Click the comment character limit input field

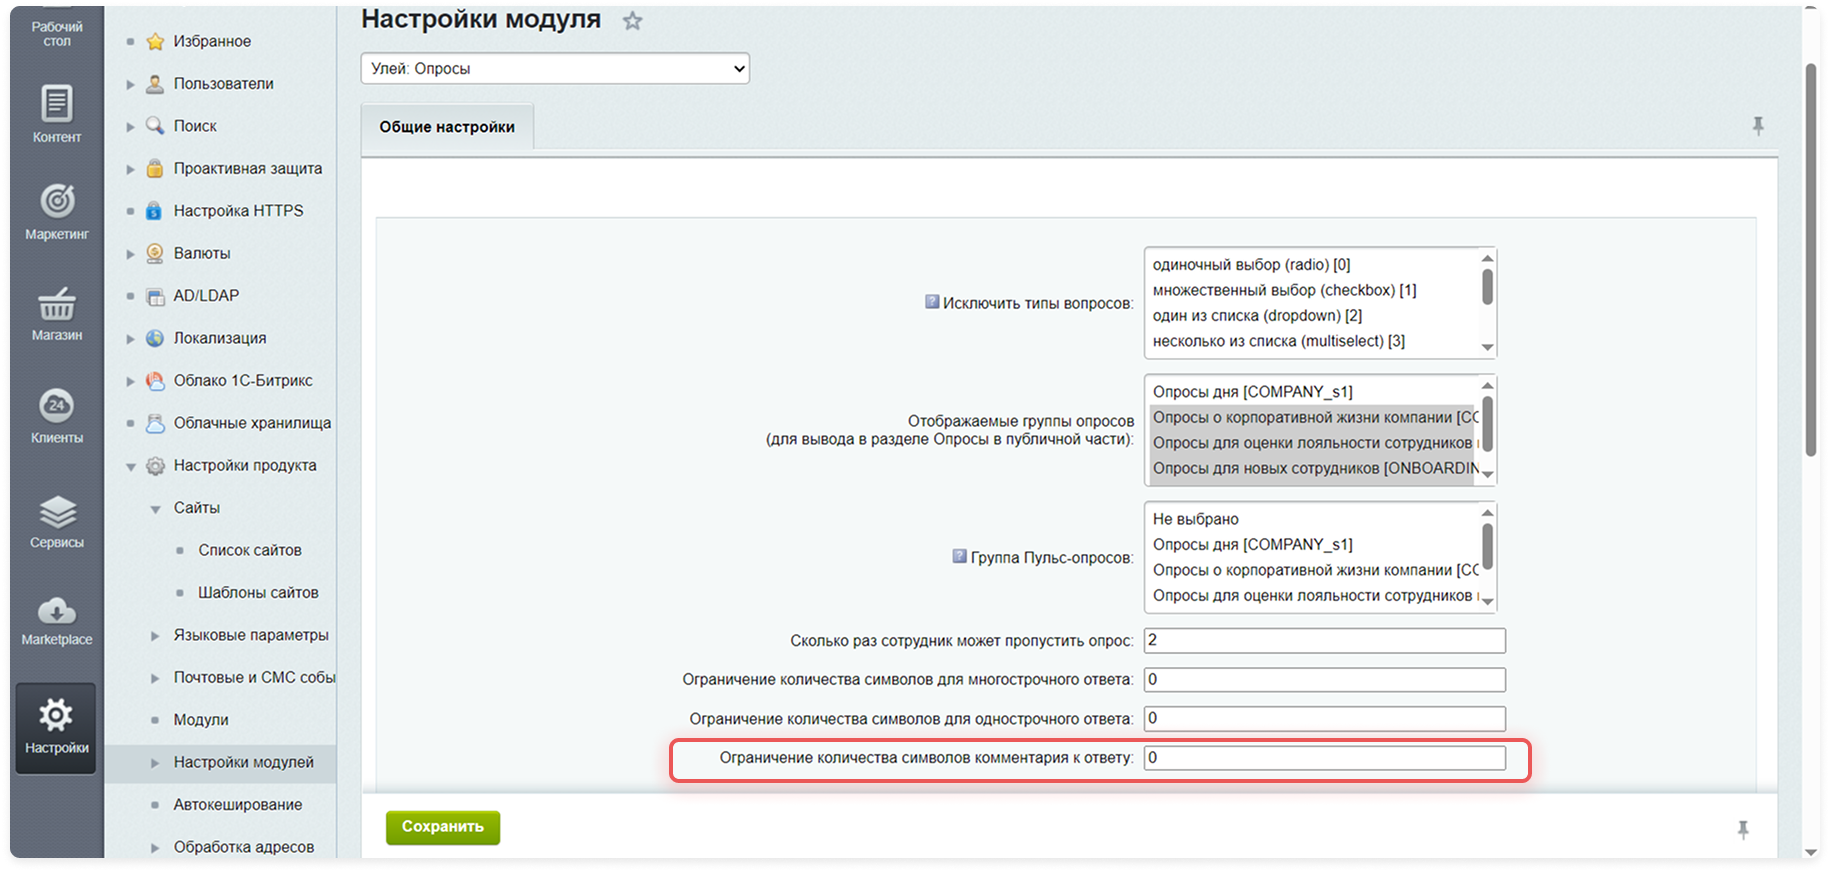click(x=1324, y=758)
